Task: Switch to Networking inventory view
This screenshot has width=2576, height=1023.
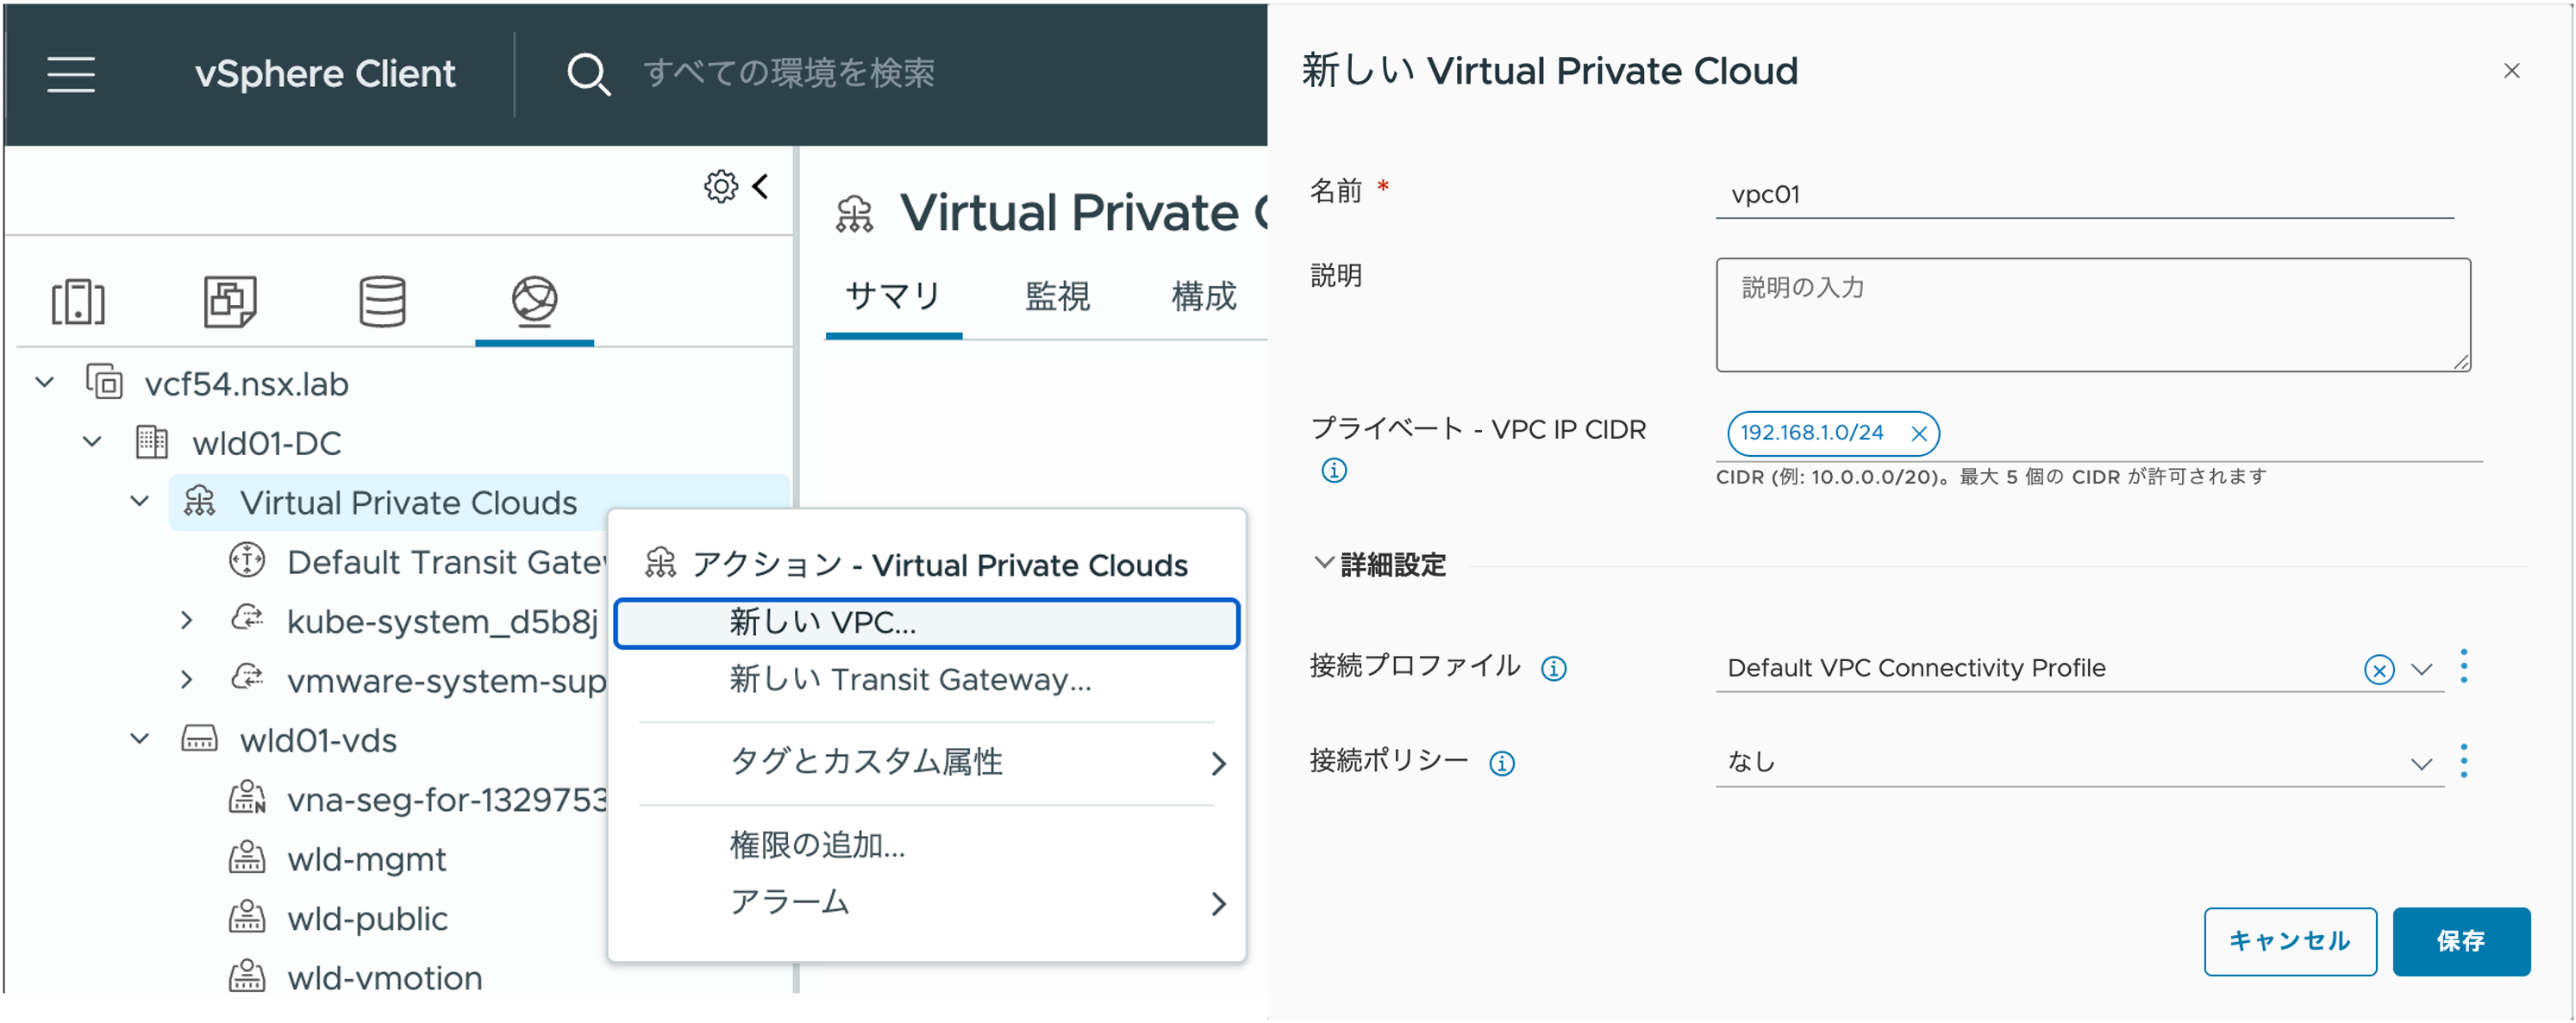Action: pyautogui.click(x=534, y=301)
